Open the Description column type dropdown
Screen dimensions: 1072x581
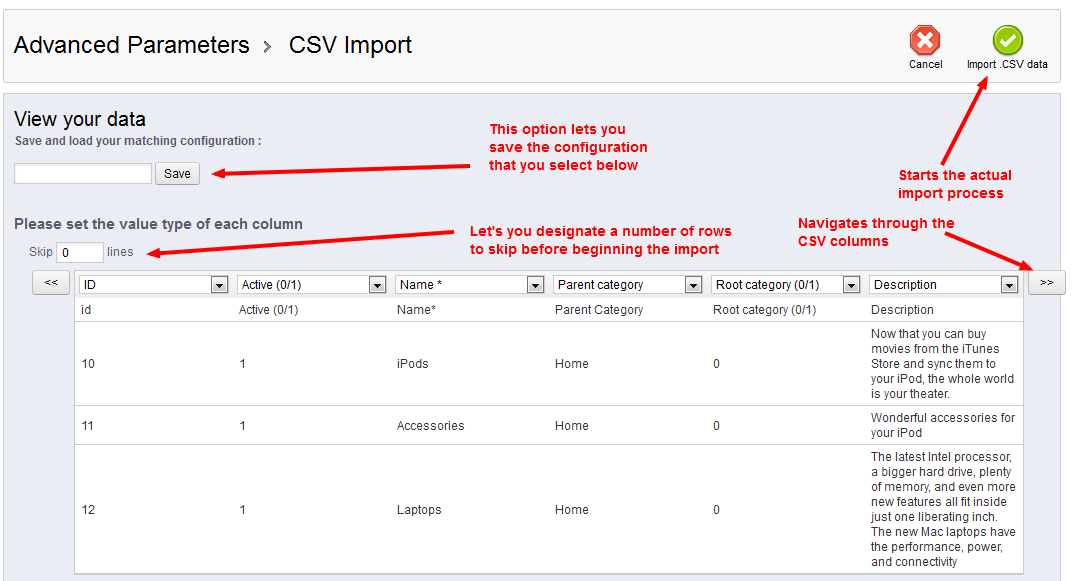[x=944, y=285]
